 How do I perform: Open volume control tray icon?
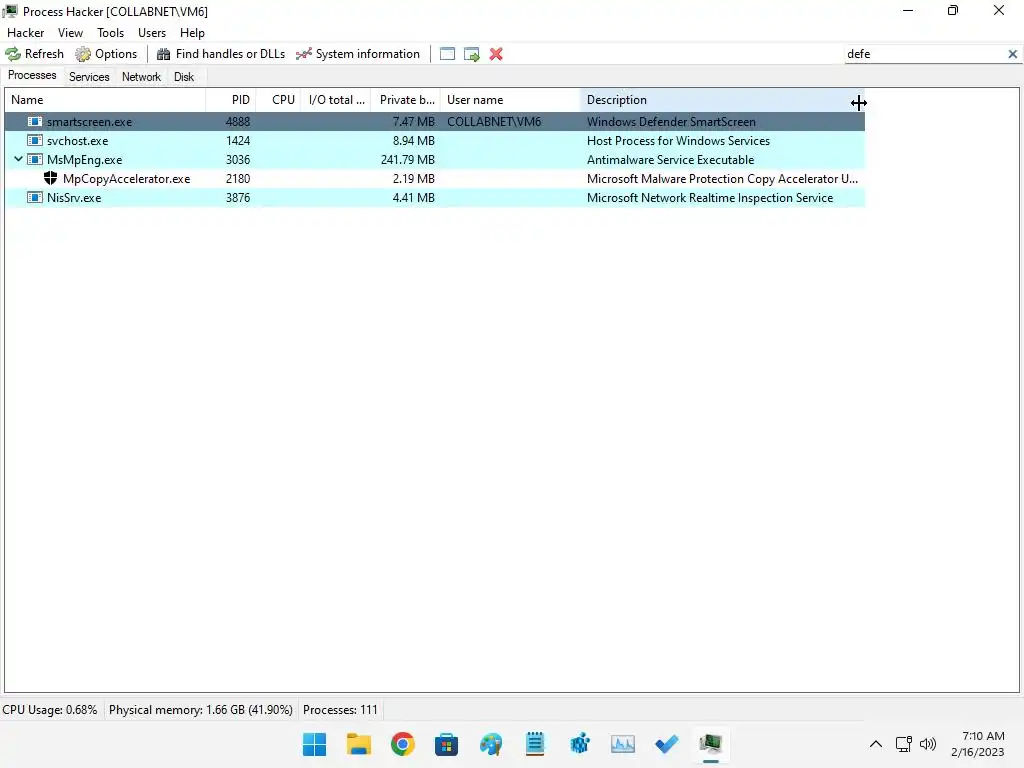[927, 744]
